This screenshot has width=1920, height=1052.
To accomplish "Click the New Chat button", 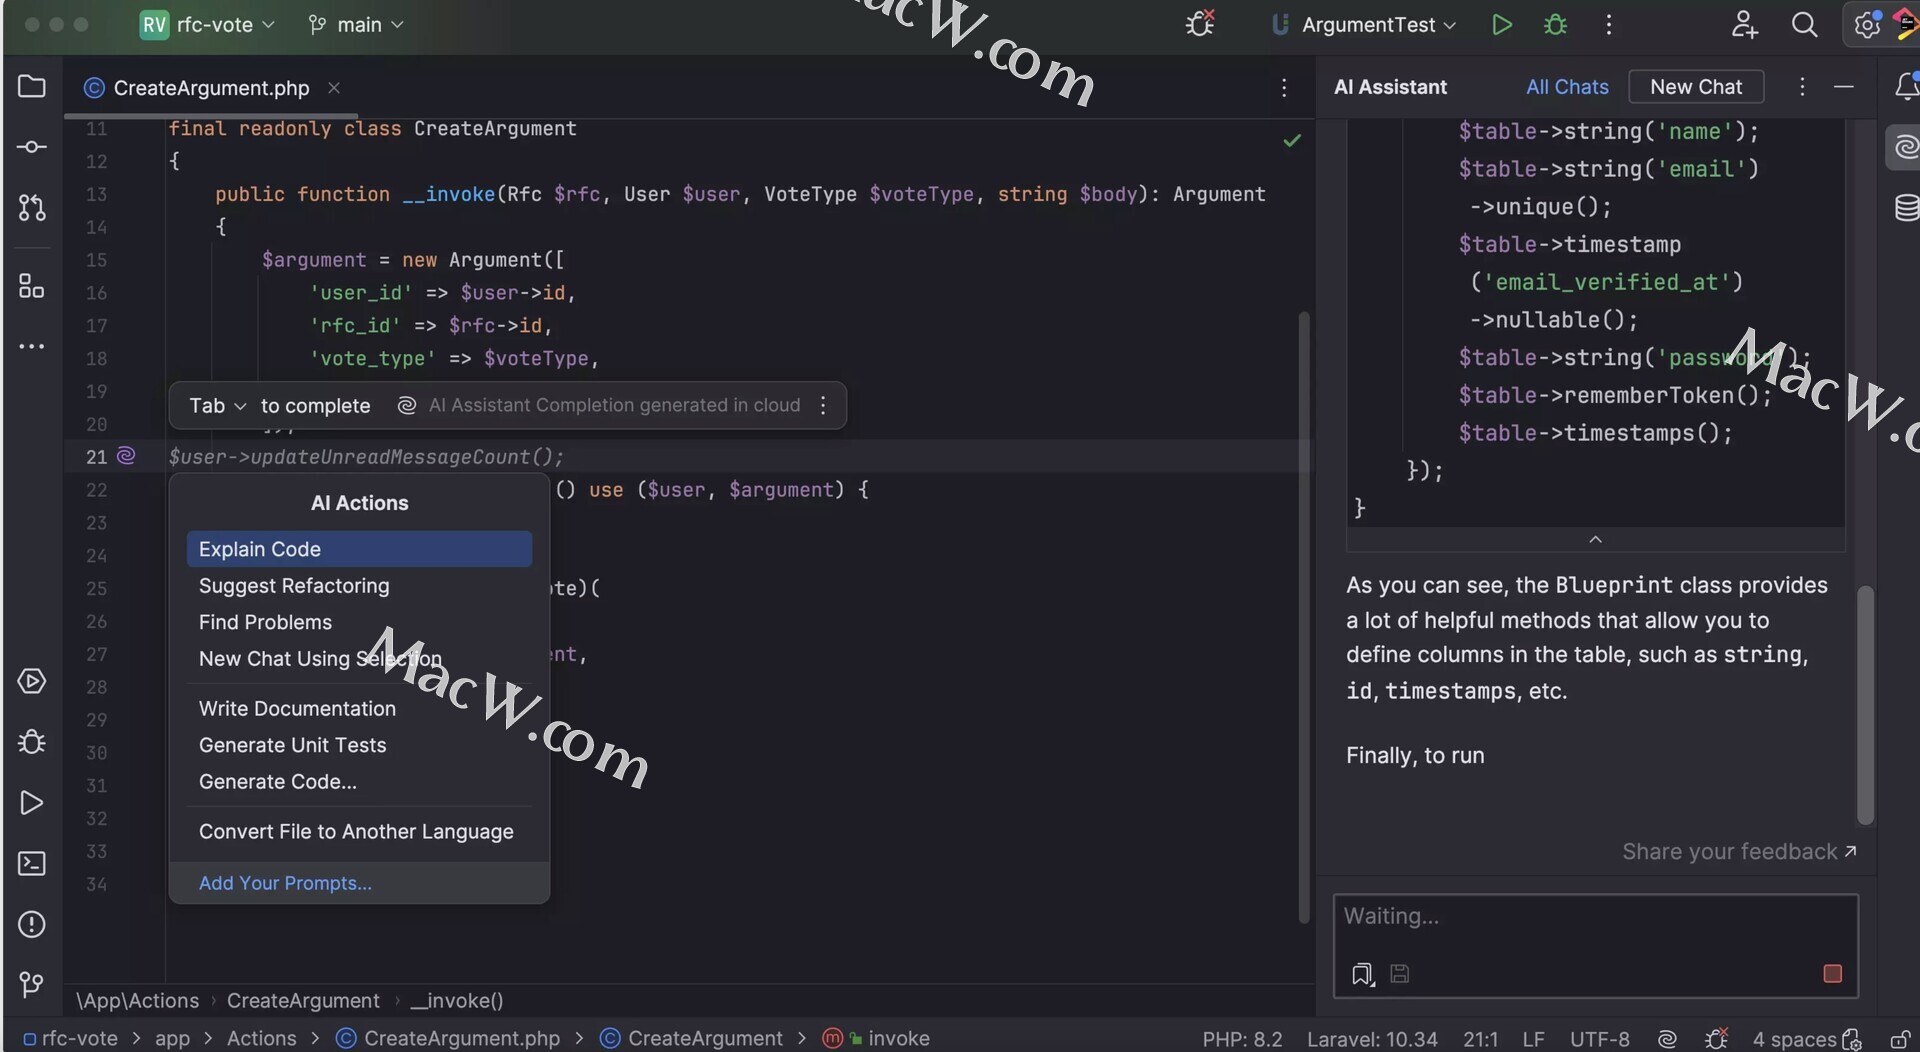I will click(1695, 87).
